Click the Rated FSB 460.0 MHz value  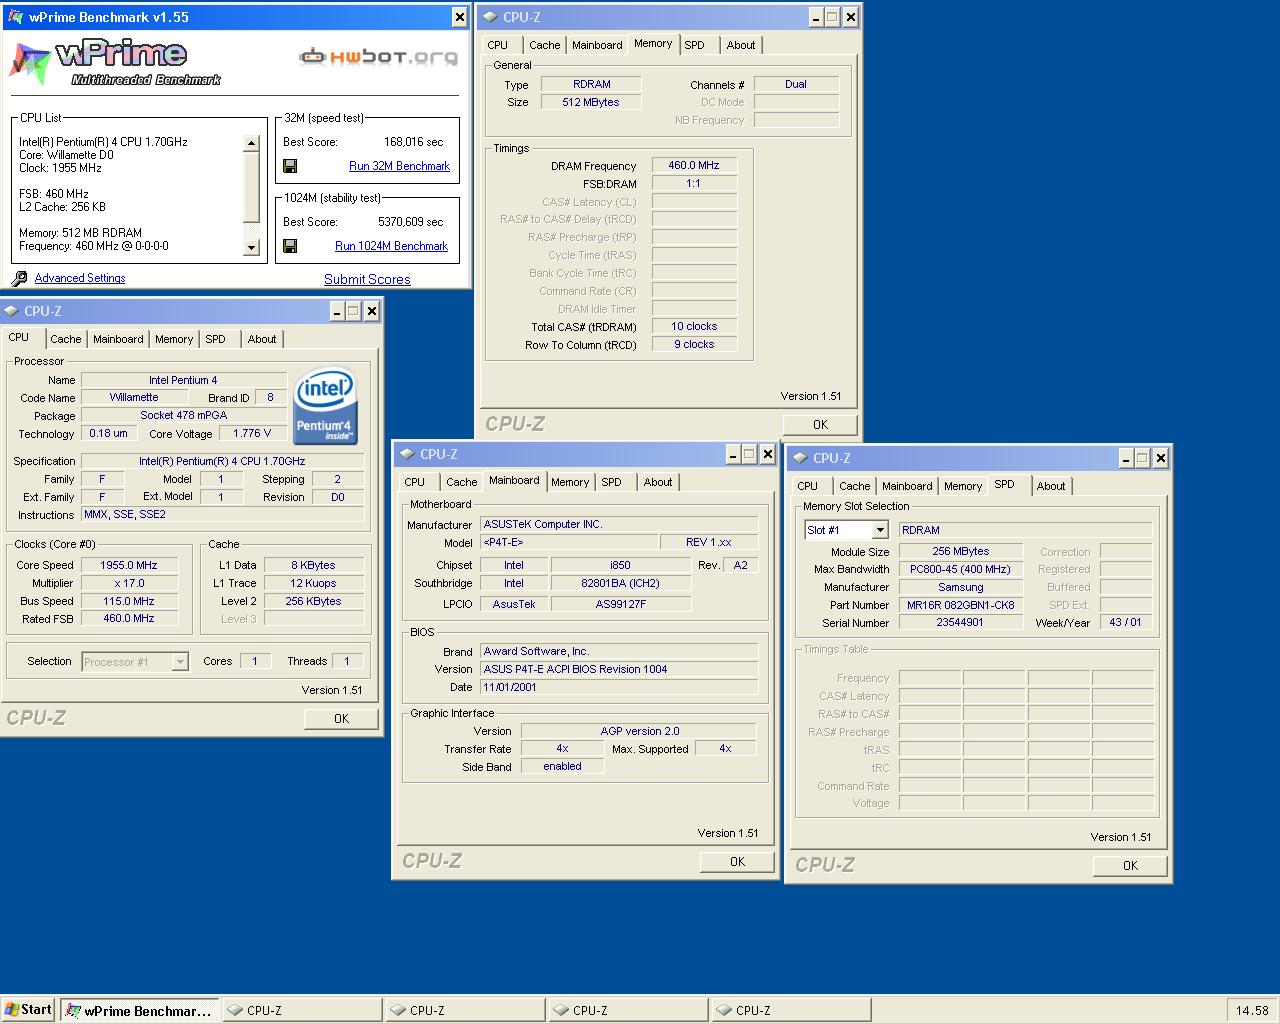tap(129, 618)
